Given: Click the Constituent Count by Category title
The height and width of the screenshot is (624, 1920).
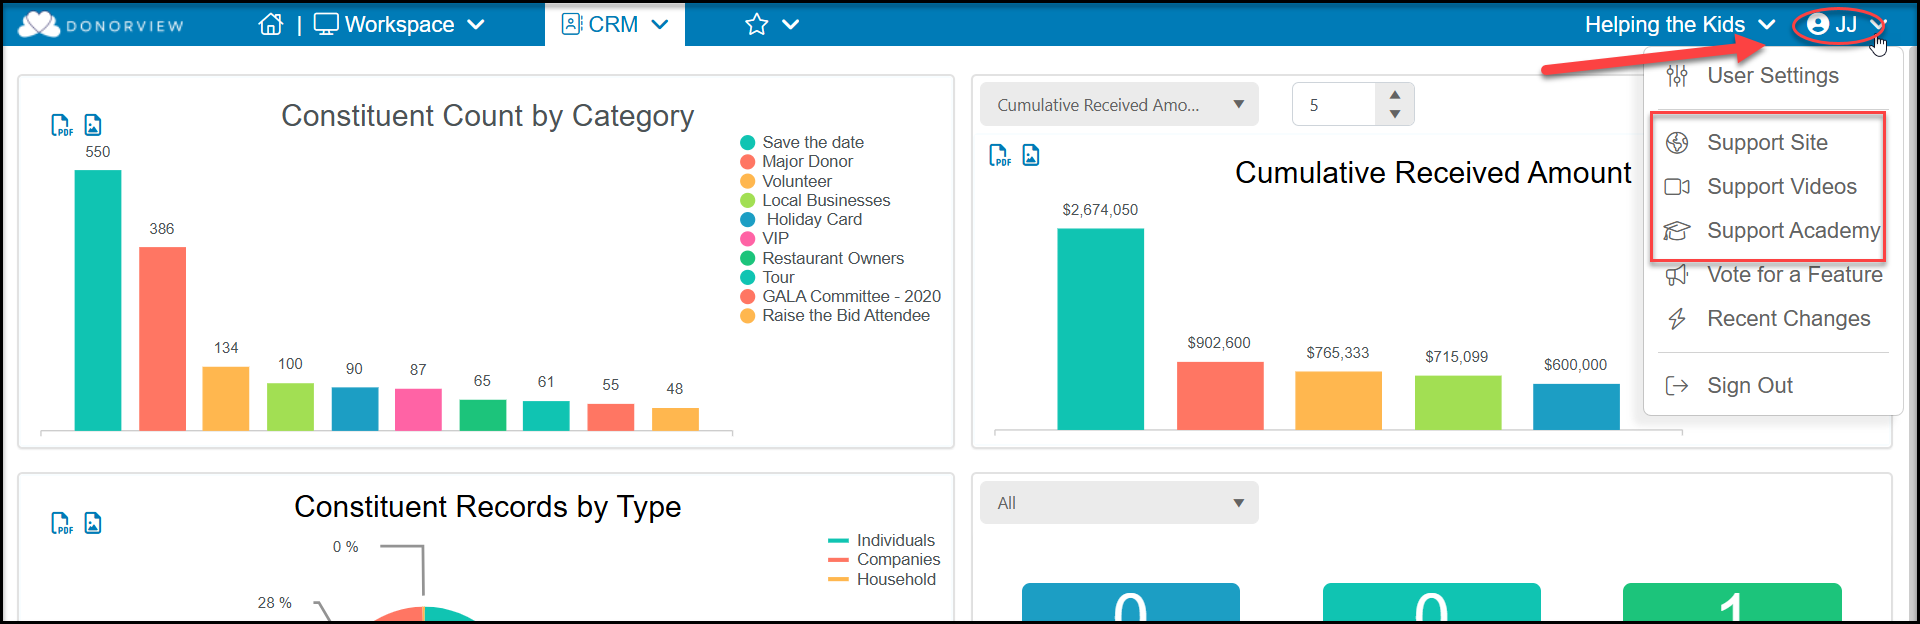Looking at the screenshot, I should pyautogui.click(x=487, y=116).
